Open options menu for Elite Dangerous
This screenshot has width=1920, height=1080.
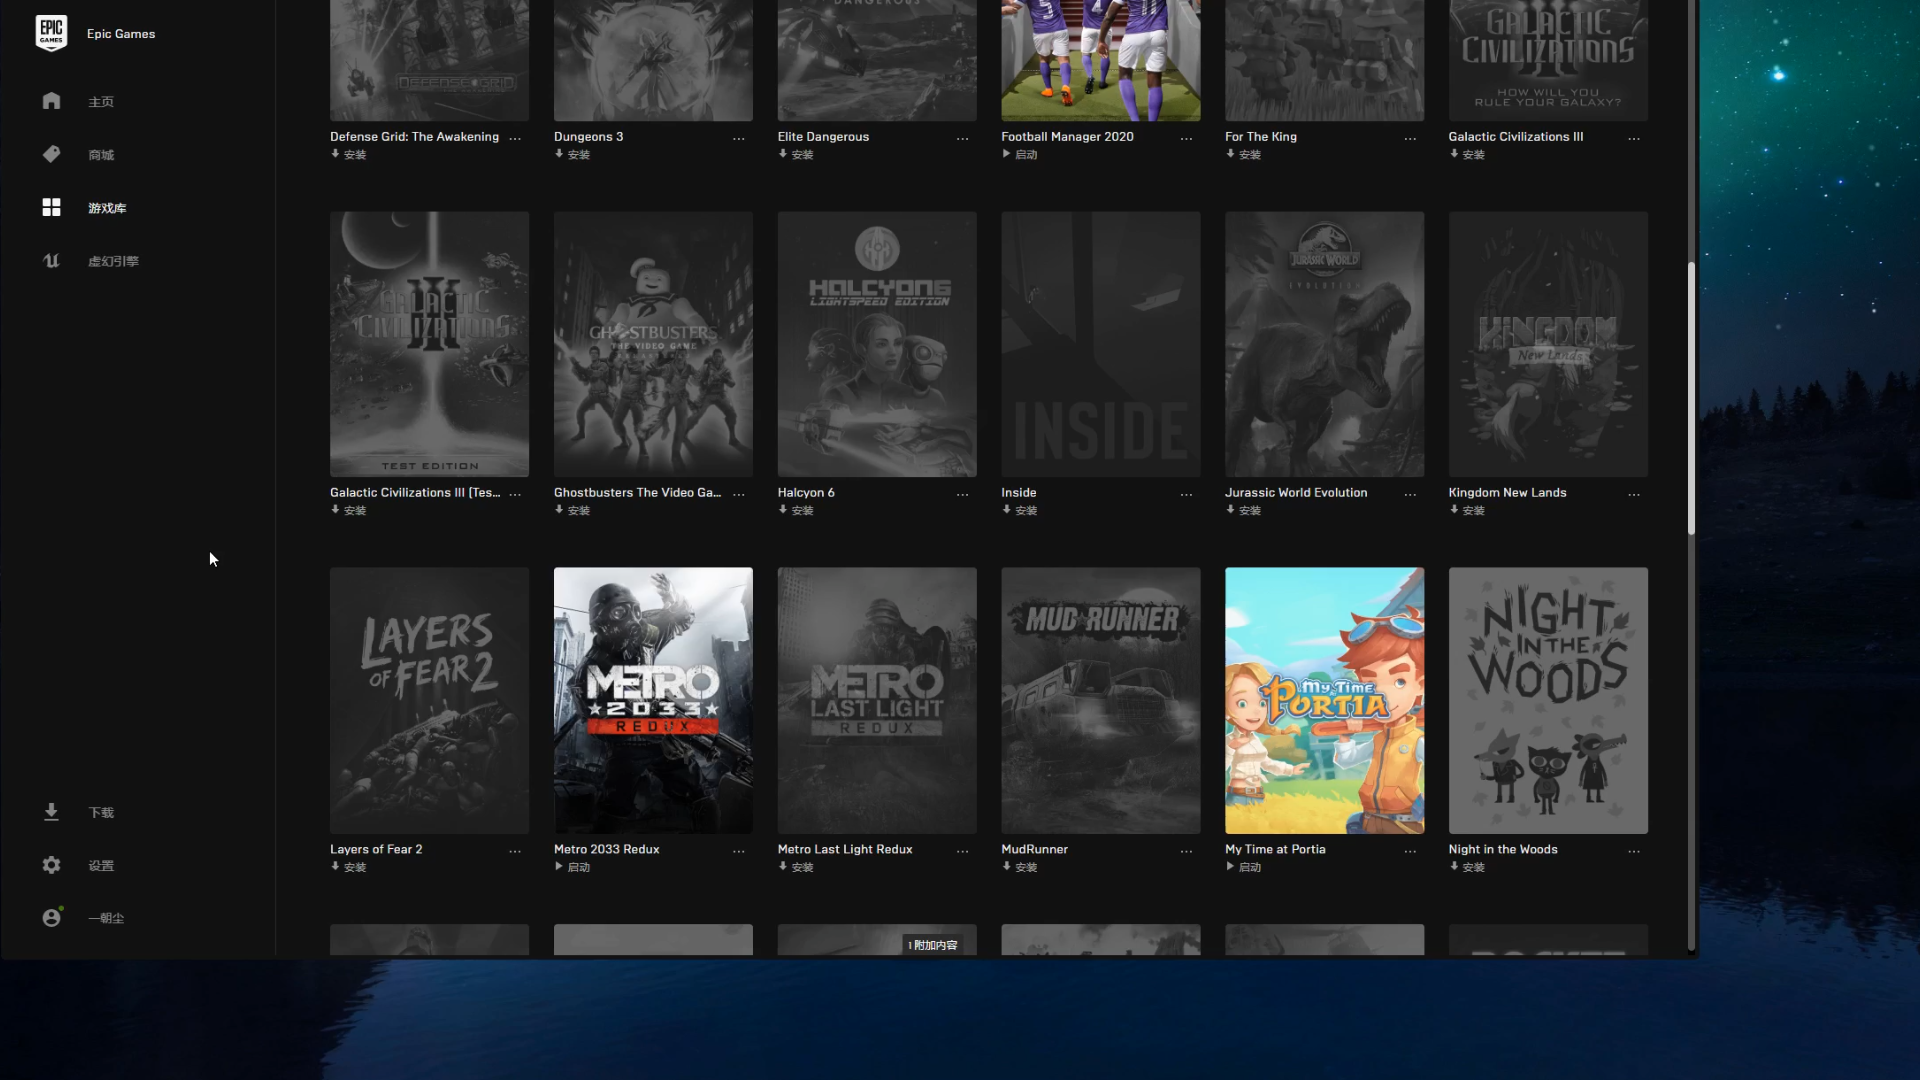tap(962, 138)
